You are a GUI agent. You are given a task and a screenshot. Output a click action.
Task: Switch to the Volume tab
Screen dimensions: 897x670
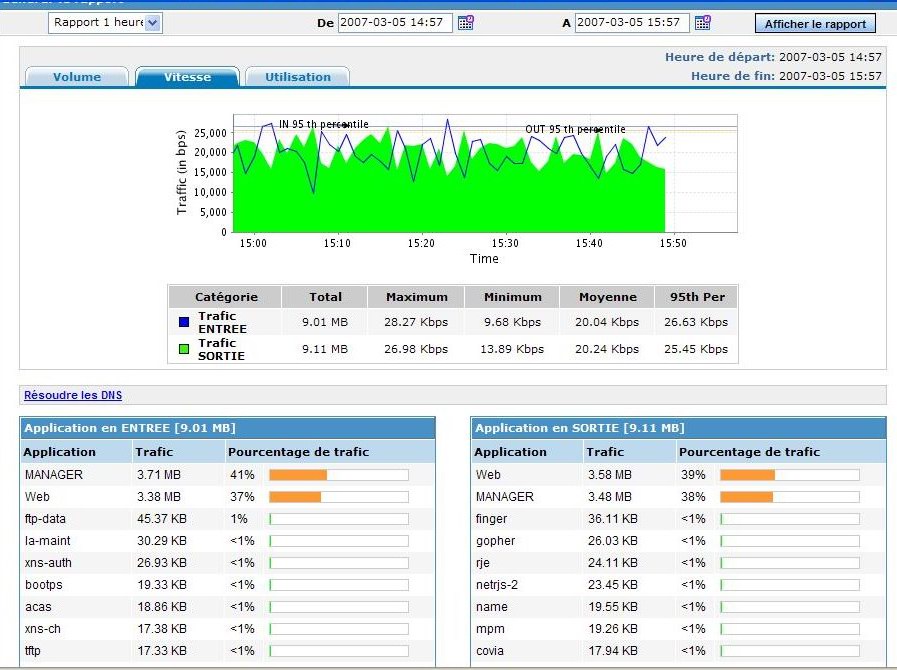[77, 77]
